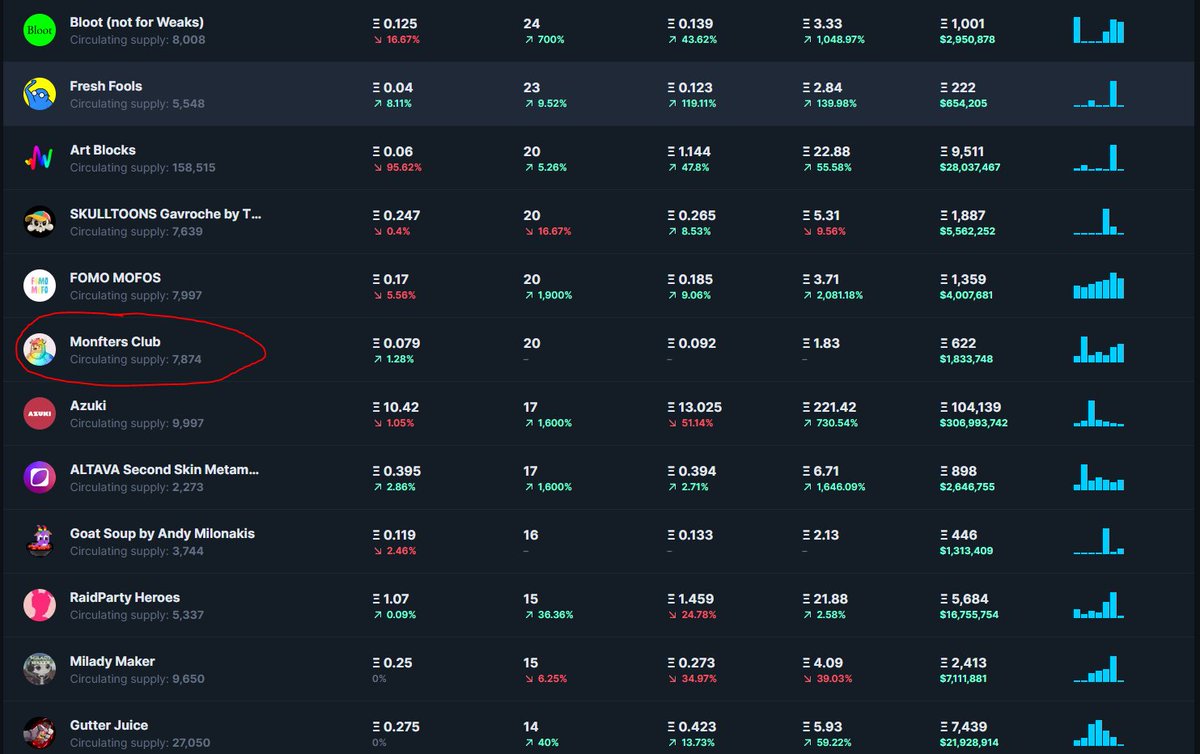
Task: Select Gutter Juice market cap $21,928,914
Action: coord(970,743)
